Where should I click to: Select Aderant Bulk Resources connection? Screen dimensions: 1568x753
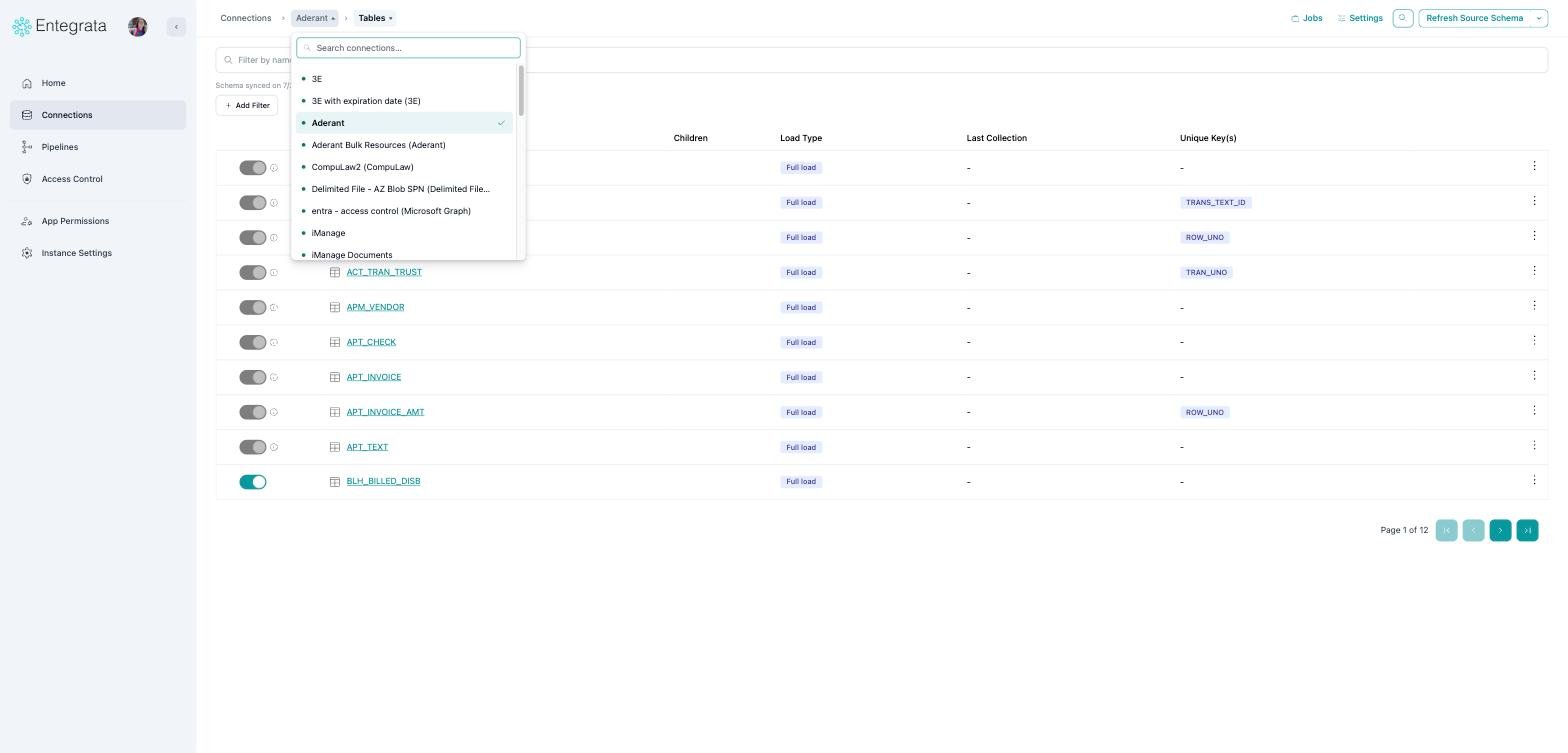pos(404,145)
